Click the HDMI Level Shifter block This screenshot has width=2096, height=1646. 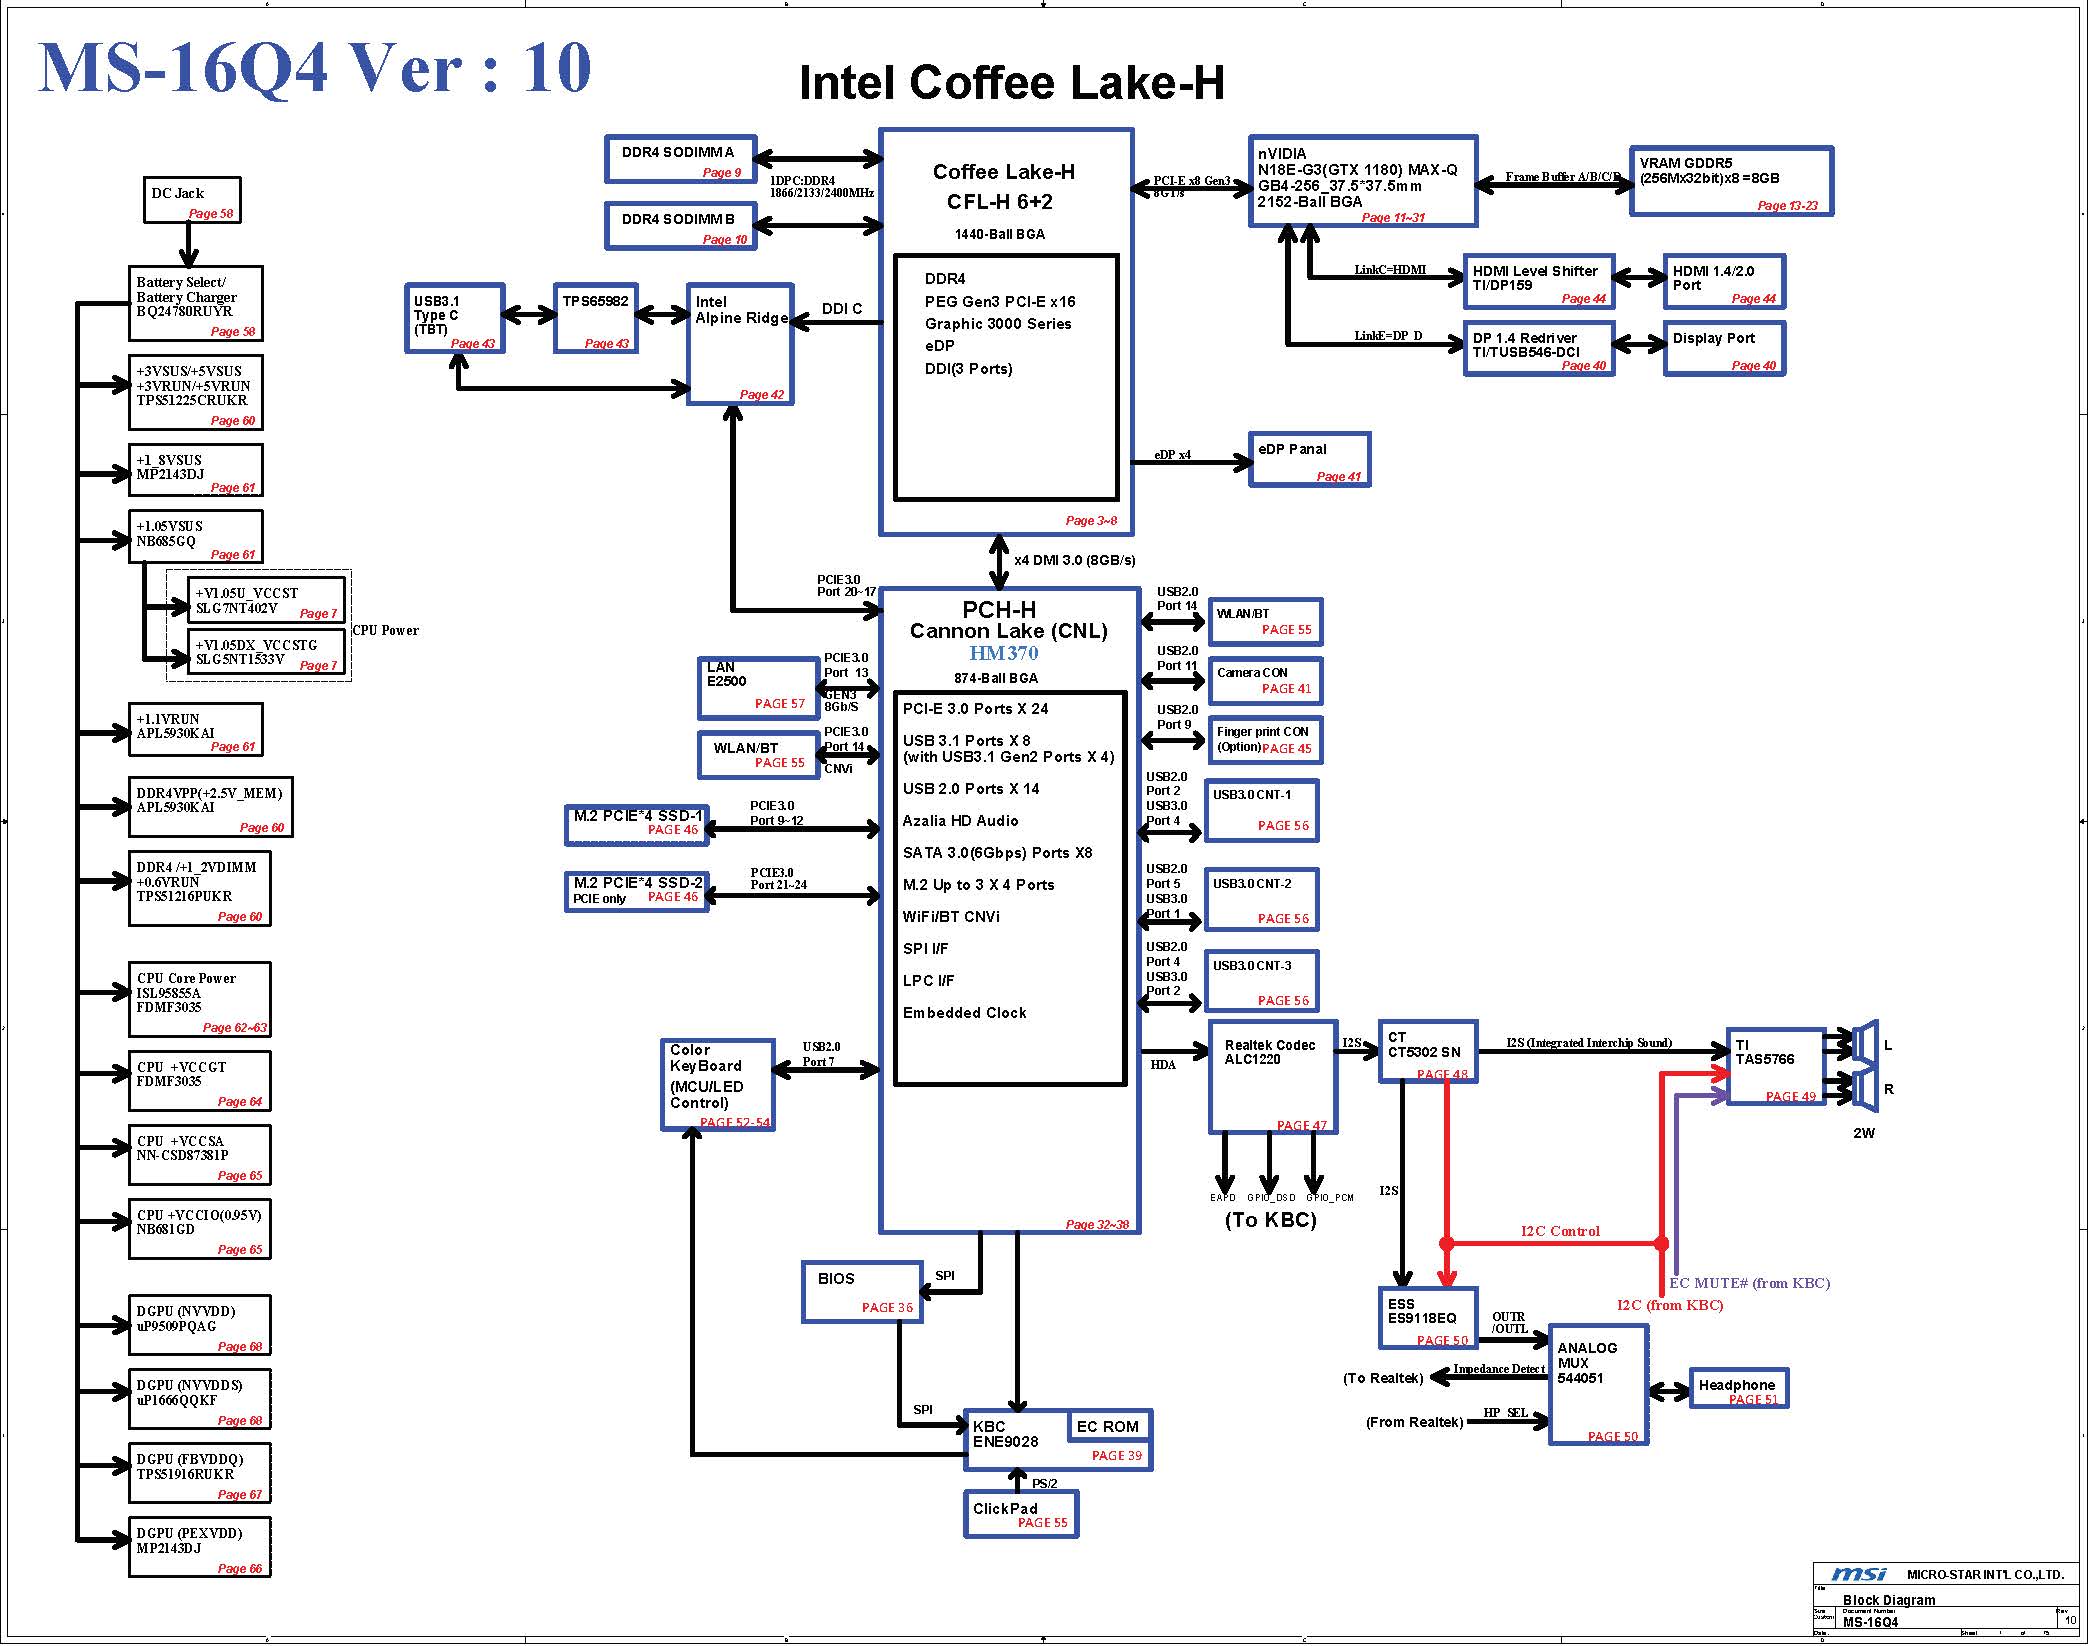(x=1541, y=282)
